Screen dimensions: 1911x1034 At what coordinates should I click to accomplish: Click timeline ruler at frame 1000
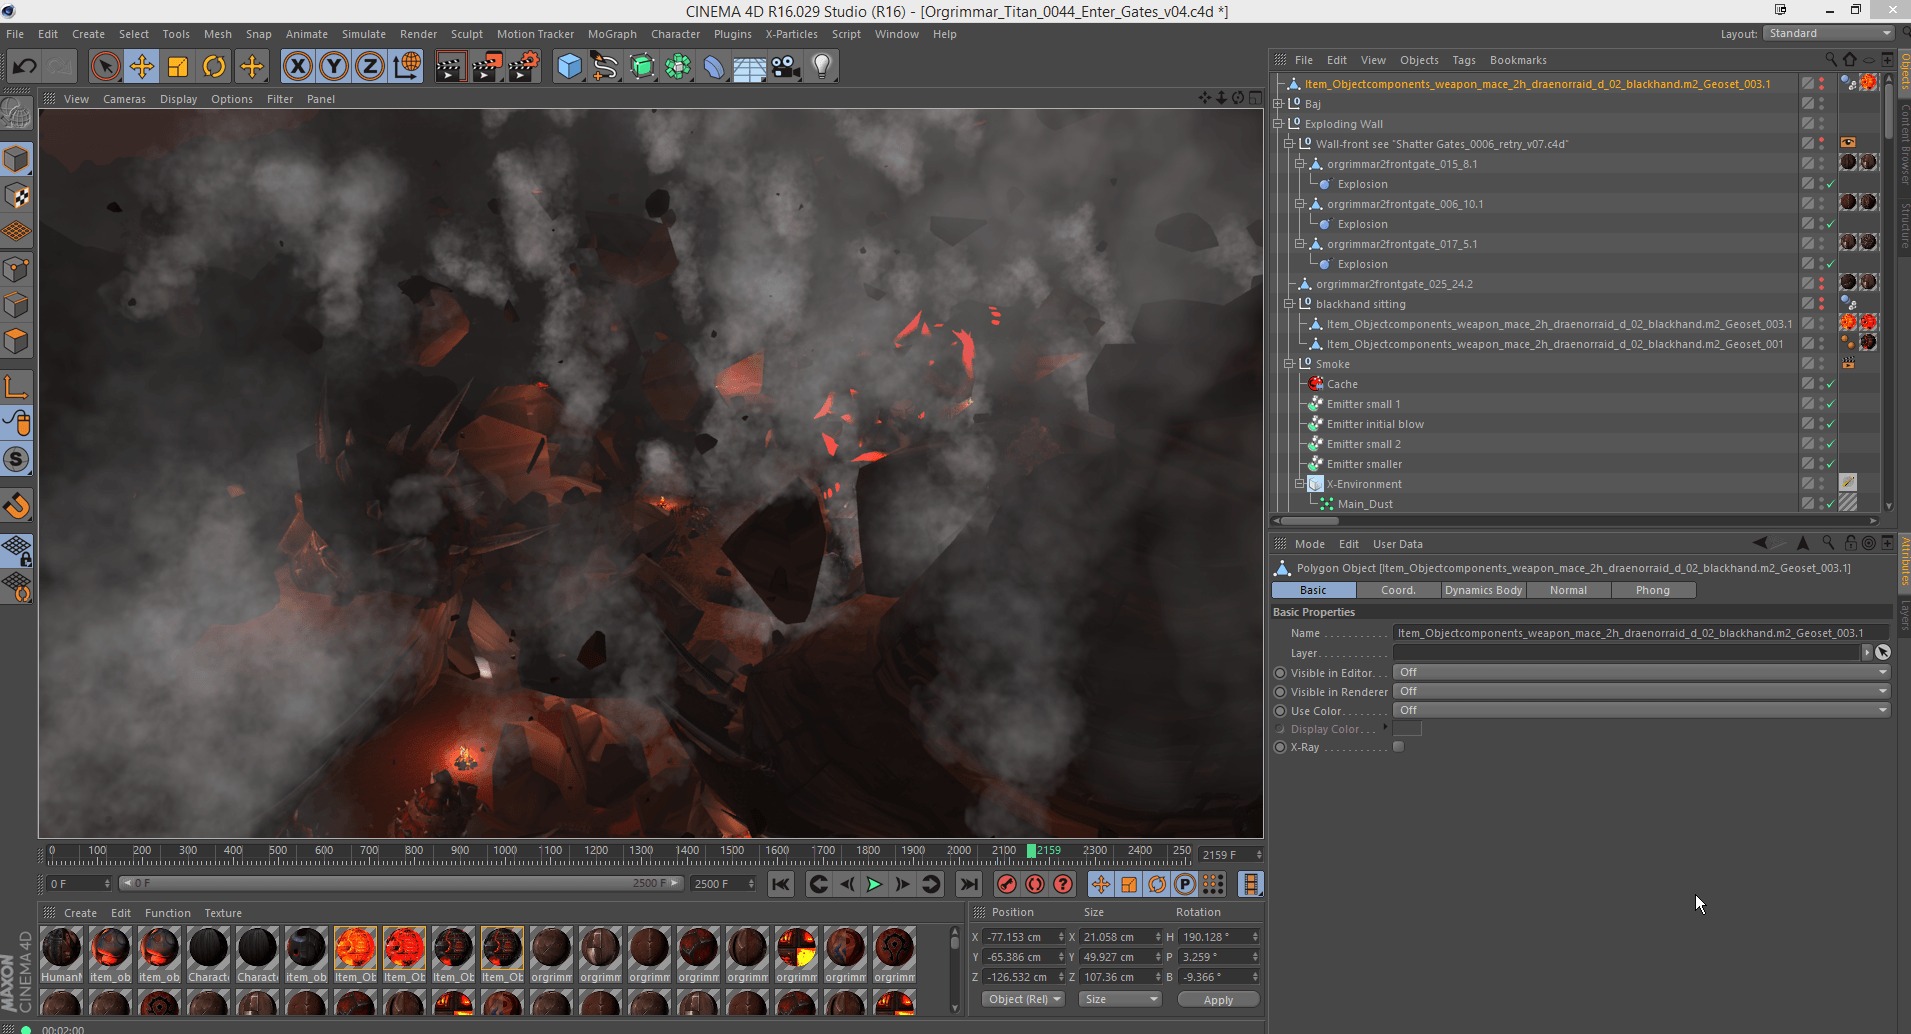tap(505, 852)
